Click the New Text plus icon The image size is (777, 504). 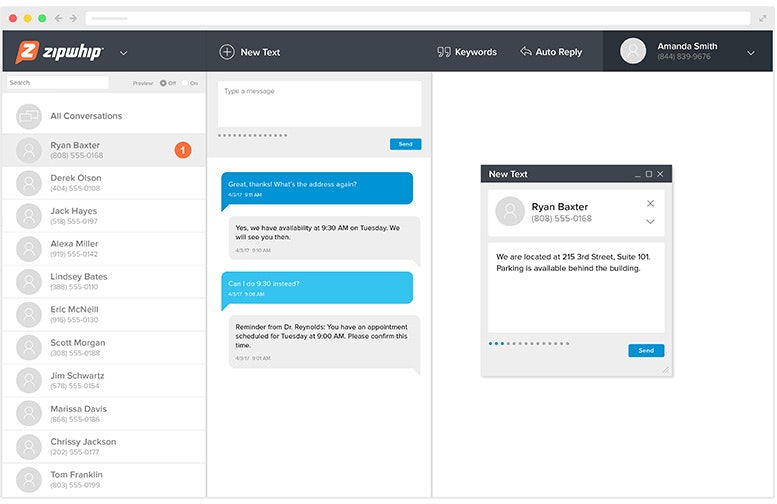[x=227, y=52]
